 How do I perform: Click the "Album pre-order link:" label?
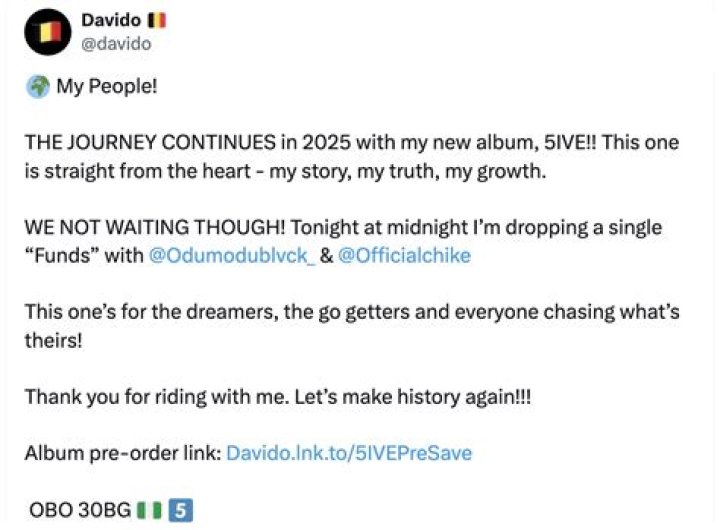point(122,453)
